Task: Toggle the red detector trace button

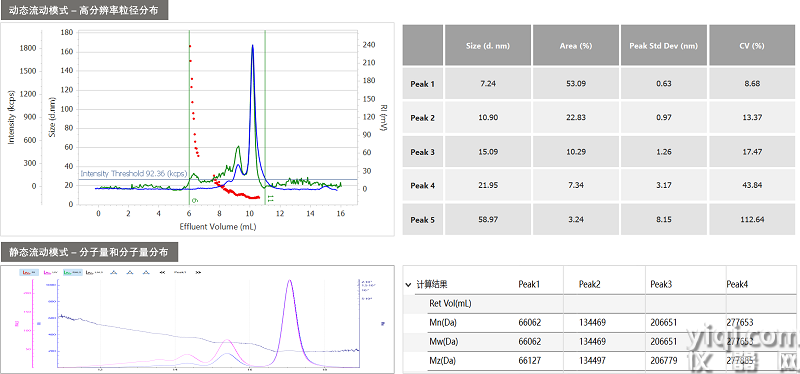Action: click(29, 272)
